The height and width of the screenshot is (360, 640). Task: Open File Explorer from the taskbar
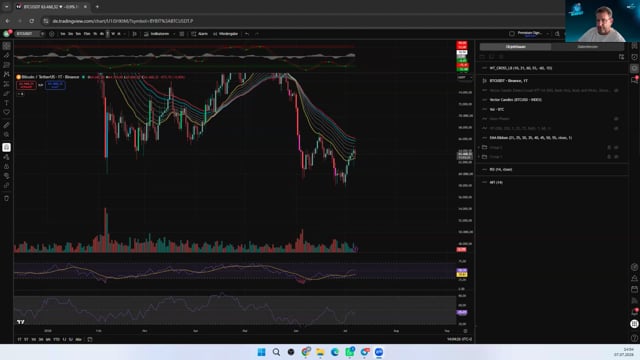tap(320, 352)
